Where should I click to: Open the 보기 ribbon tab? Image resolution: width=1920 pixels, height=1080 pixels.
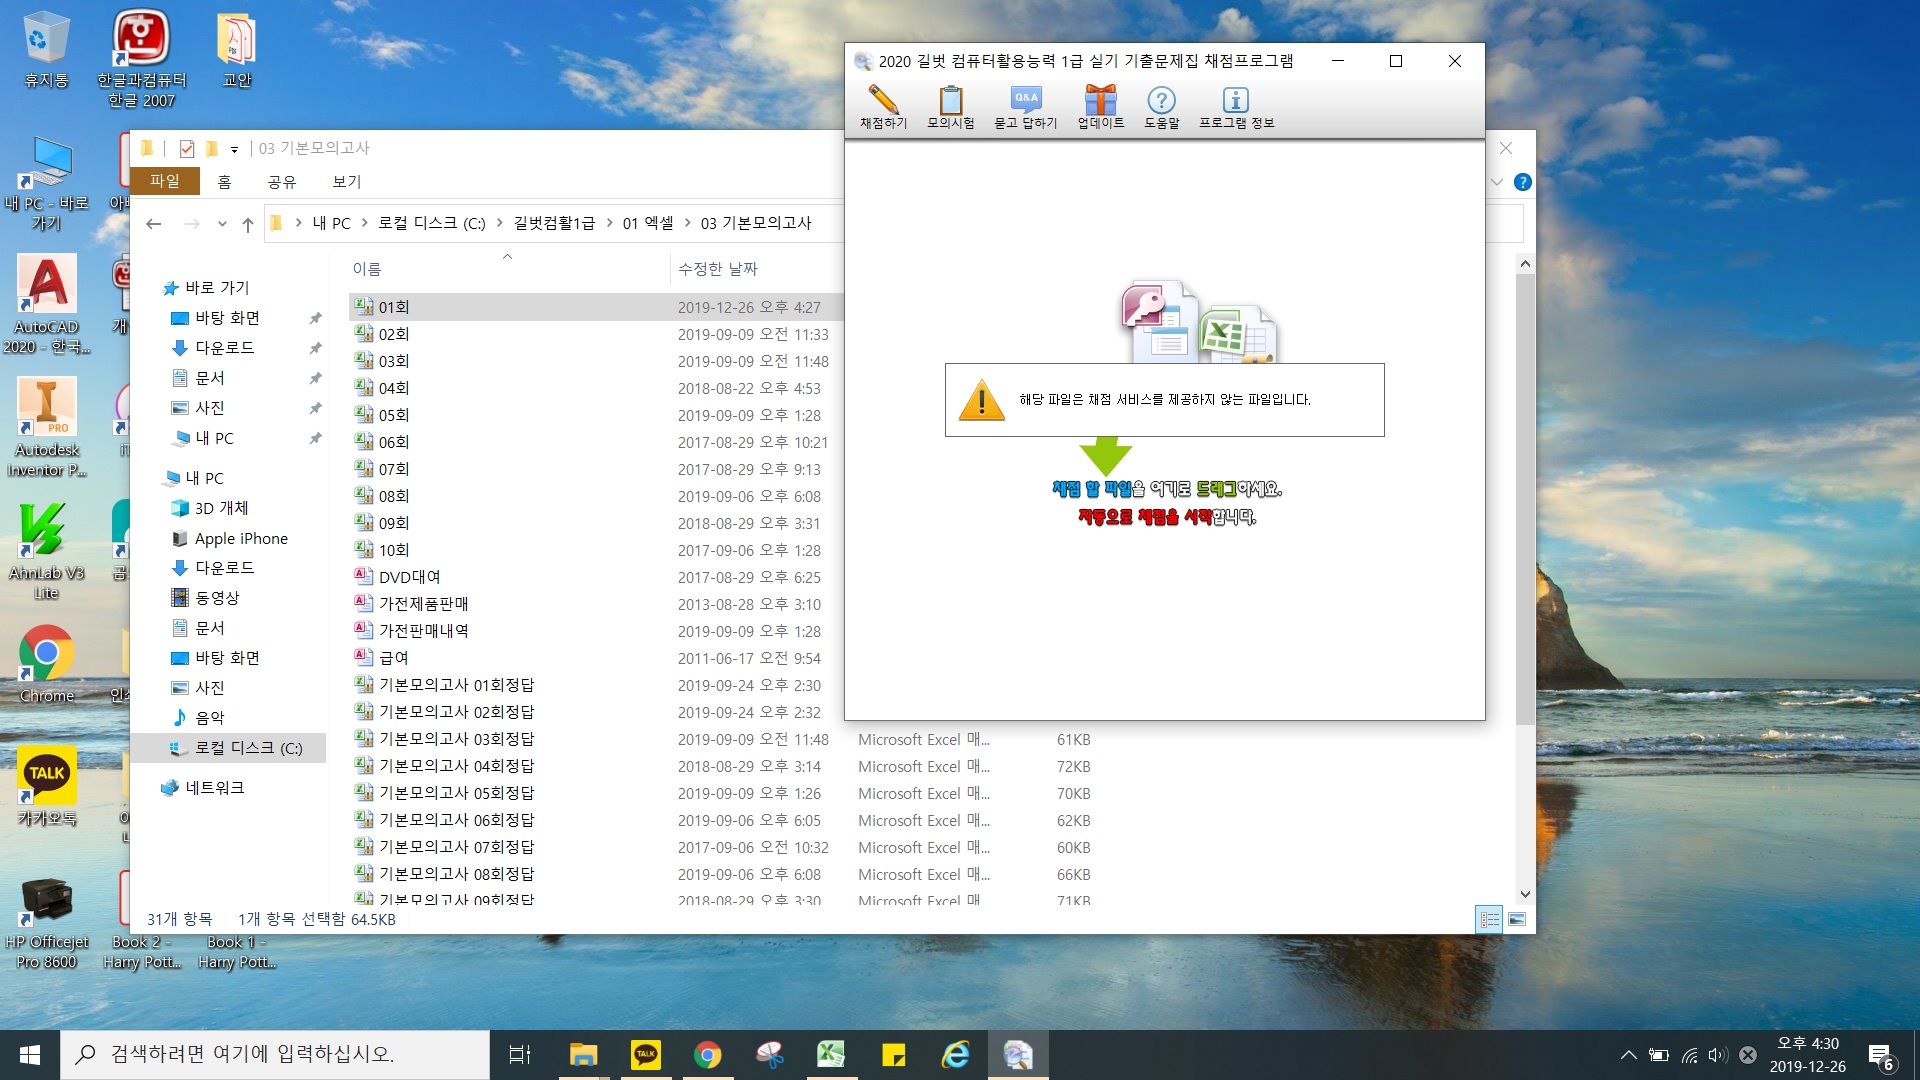[346, 181]
